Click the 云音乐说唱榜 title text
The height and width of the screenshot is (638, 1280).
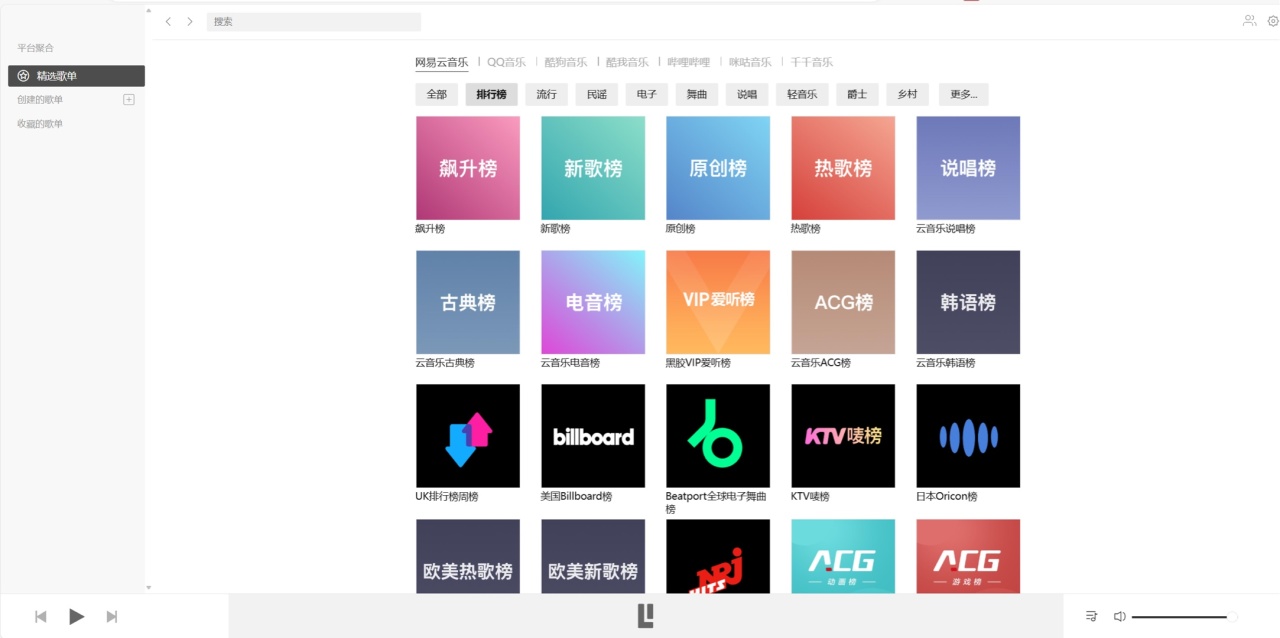pos(945,229)
